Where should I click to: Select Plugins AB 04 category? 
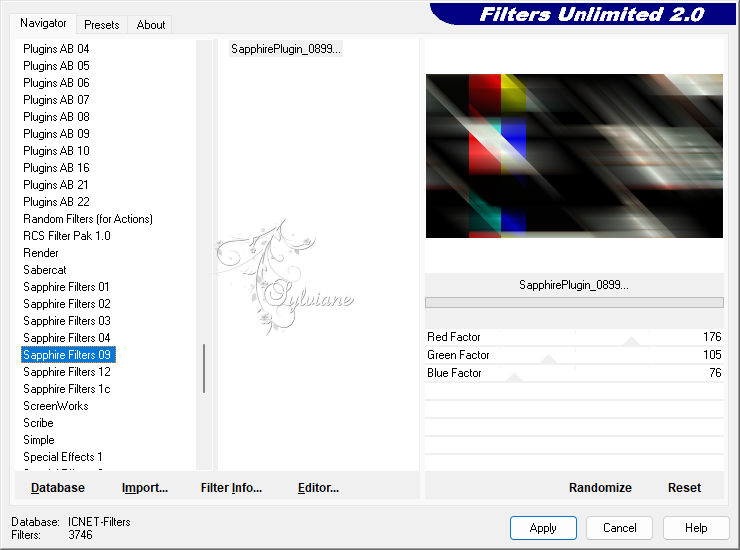56,49
